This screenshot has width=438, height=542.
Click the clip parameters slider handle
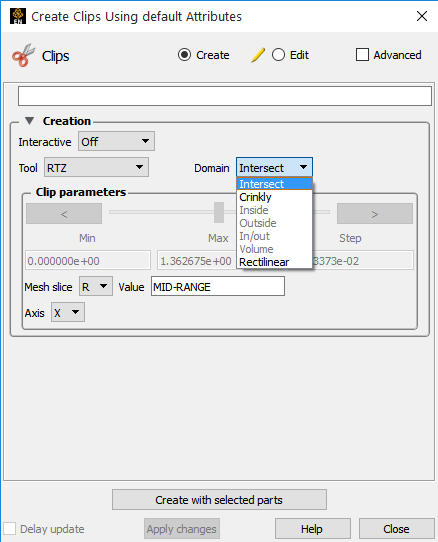coord(219,212)
